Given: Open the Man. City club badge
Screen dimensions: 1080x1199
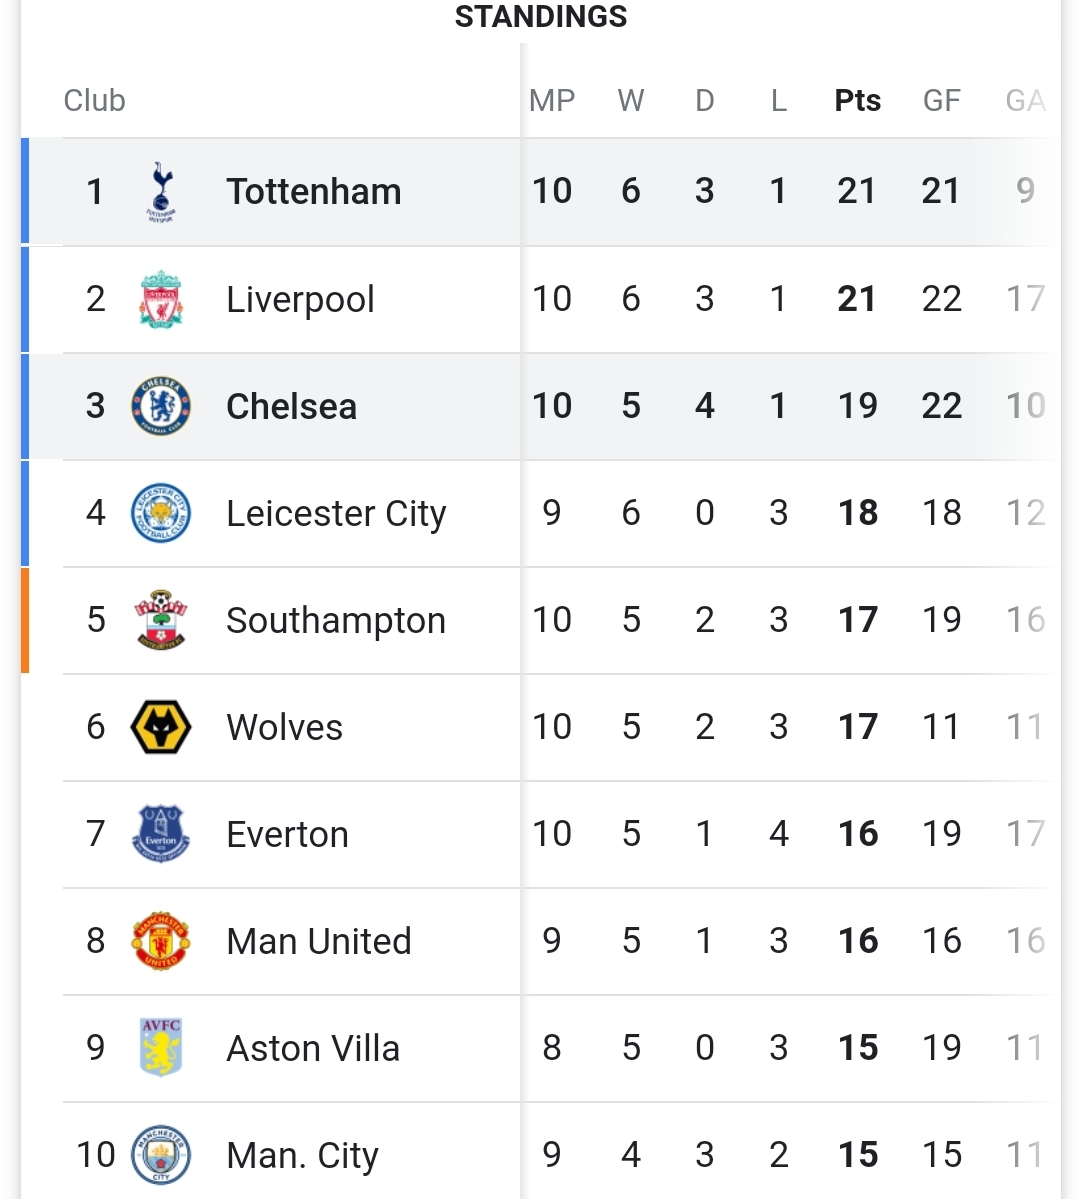Looking at the screenshot, I should [161, 1155].
